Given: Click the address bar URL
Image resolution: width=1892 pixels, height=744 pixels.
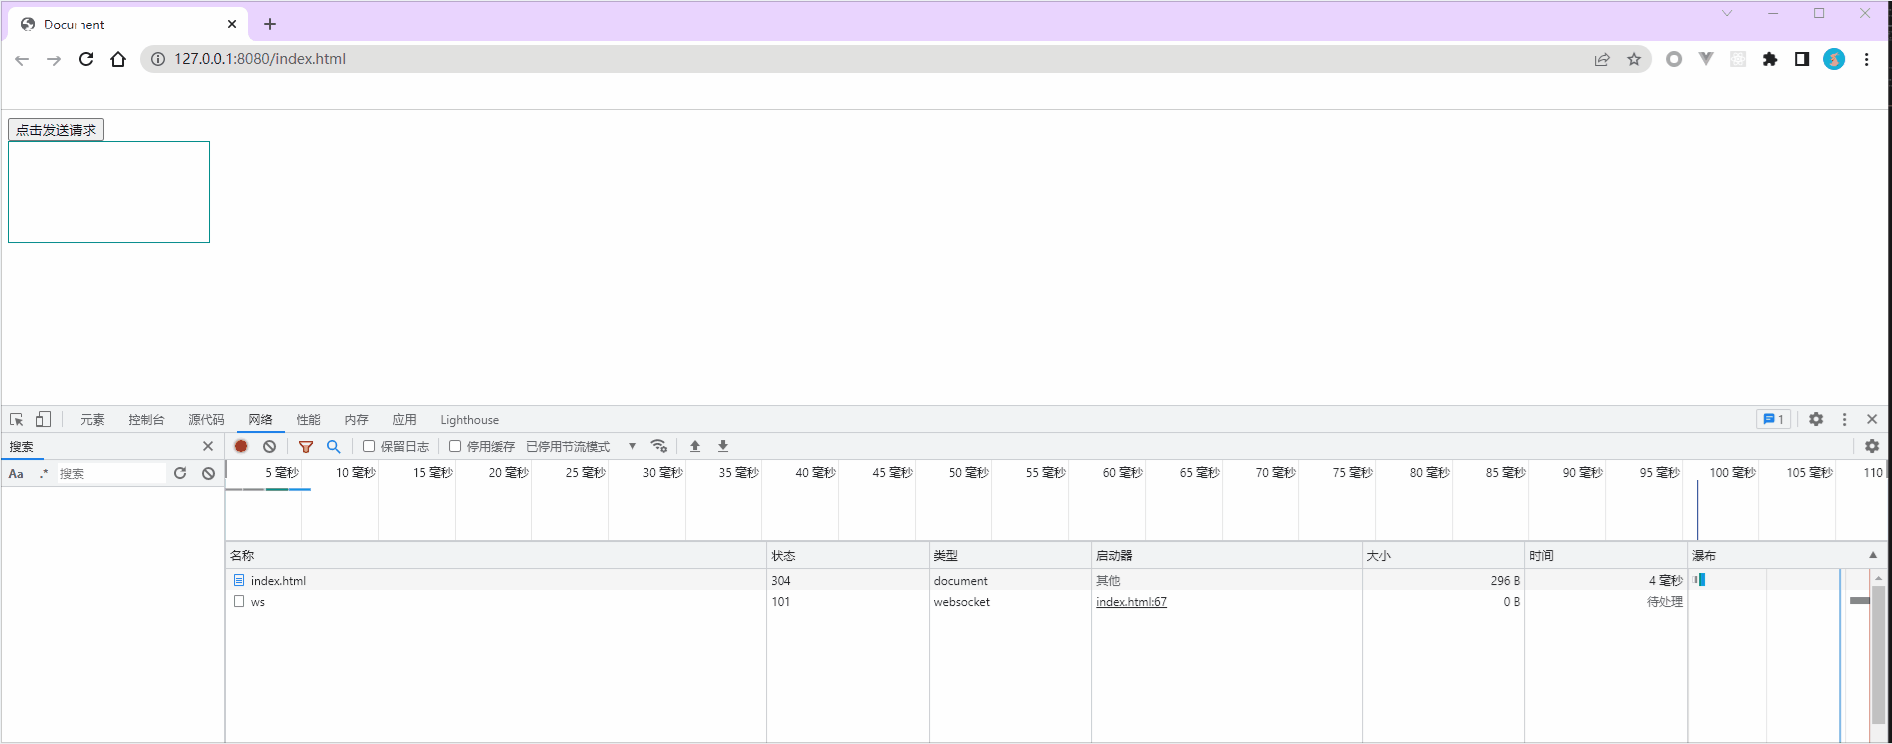Looking at the screenshot, I should tap(260, 59).
